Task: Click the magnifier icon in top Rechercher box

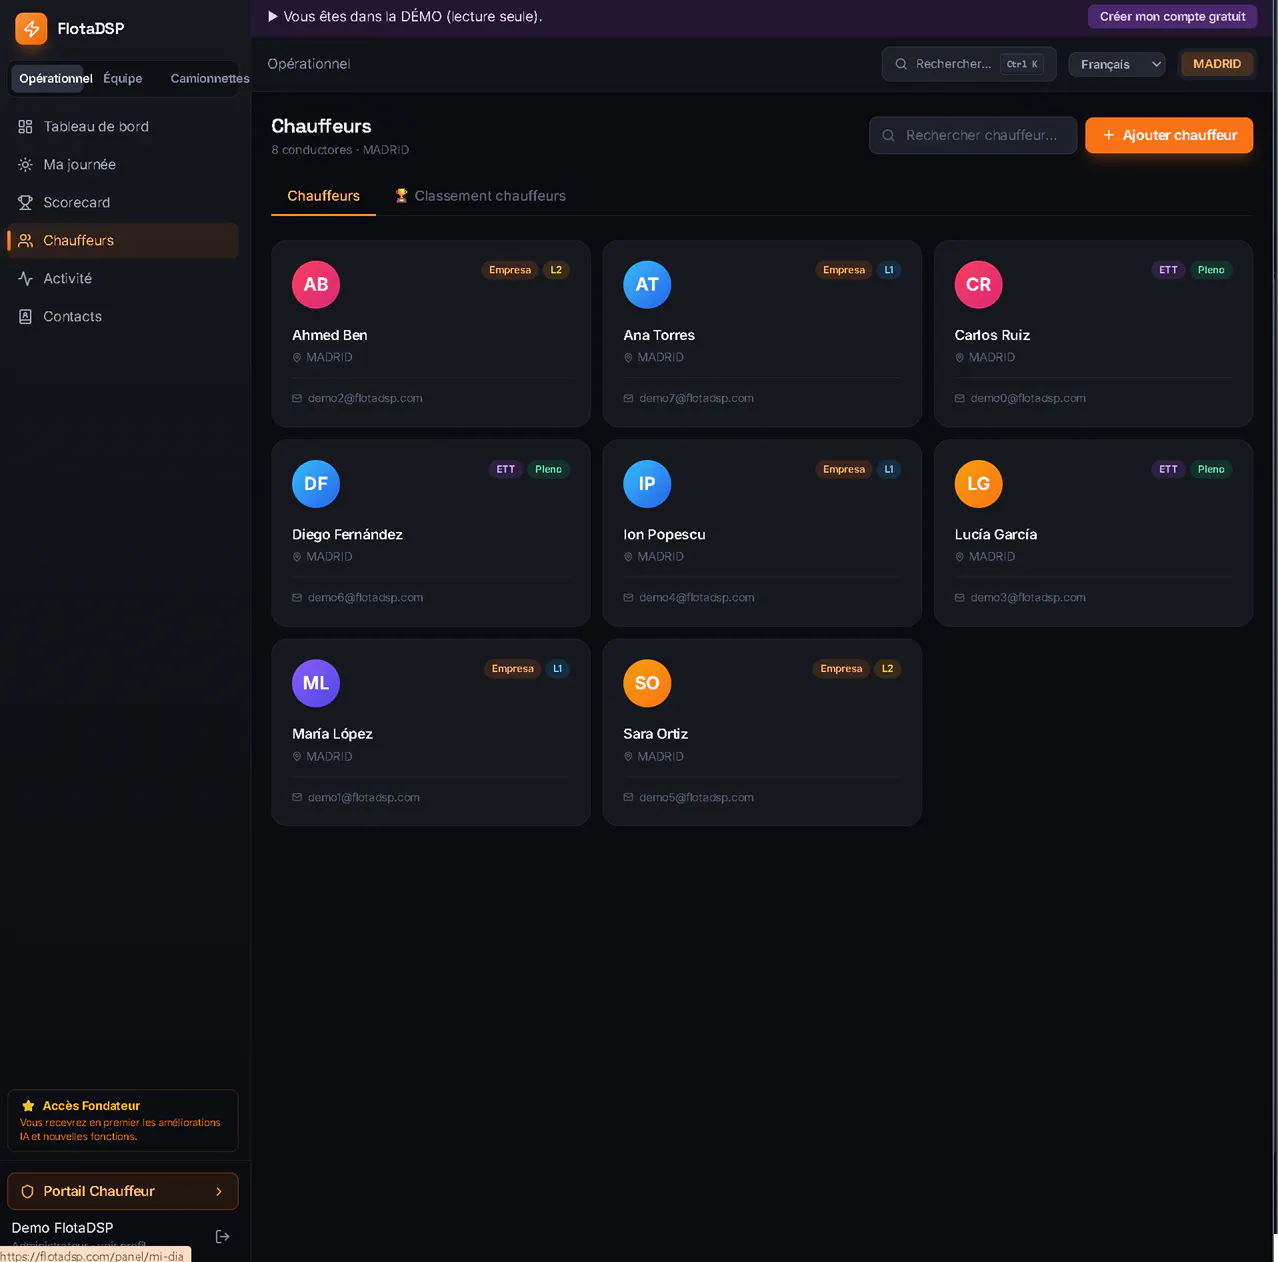Action: coord(901,64)
